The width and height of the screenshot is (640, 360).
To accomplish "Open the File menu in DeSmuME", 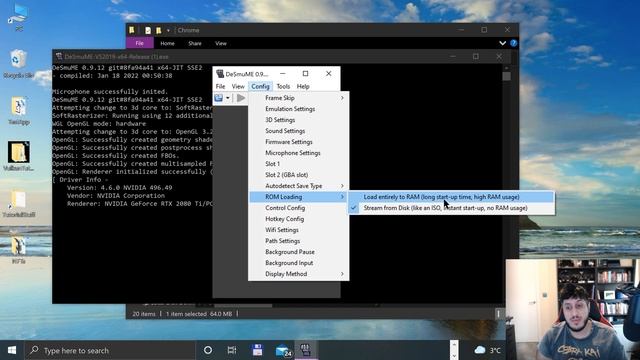I will click(220, 87).
